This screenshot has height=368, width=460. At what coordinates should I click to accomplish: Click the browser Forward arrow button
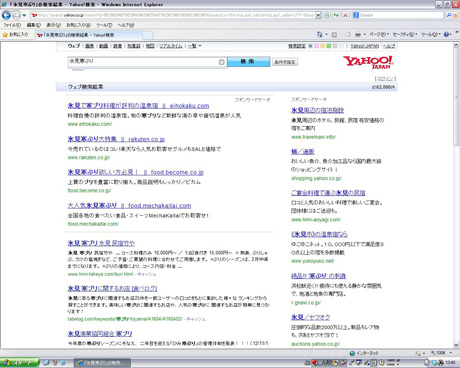coord(16,15)
